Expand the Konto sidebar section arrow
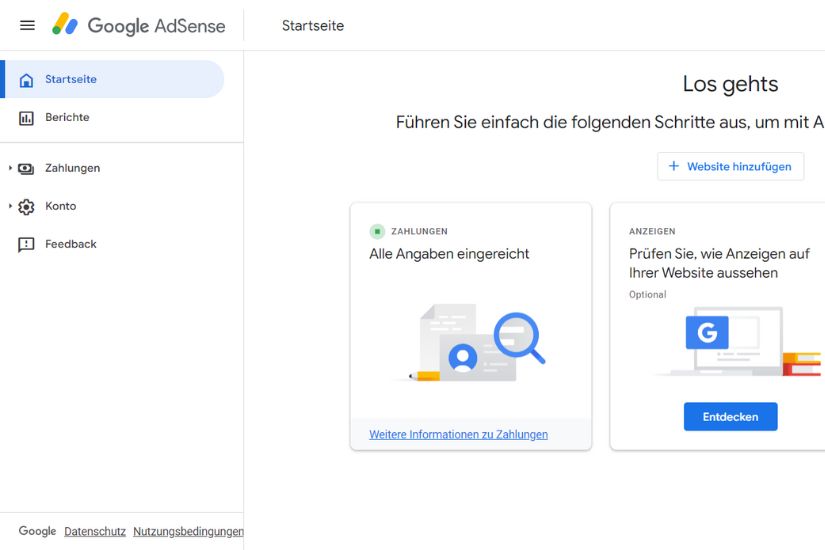This screenshot has width=825, height=550. pos(10,206)
